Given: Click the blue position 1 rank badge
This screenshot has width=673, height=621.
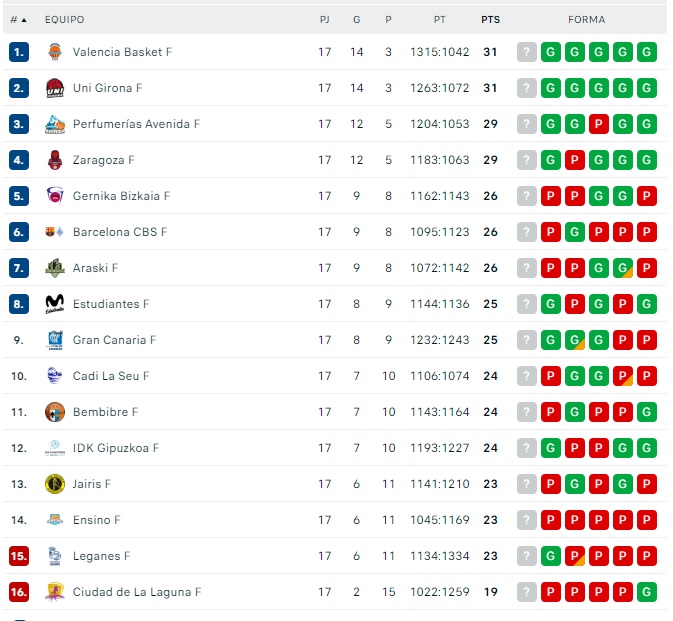Looking at the screenshot, I should pos(18,52).
